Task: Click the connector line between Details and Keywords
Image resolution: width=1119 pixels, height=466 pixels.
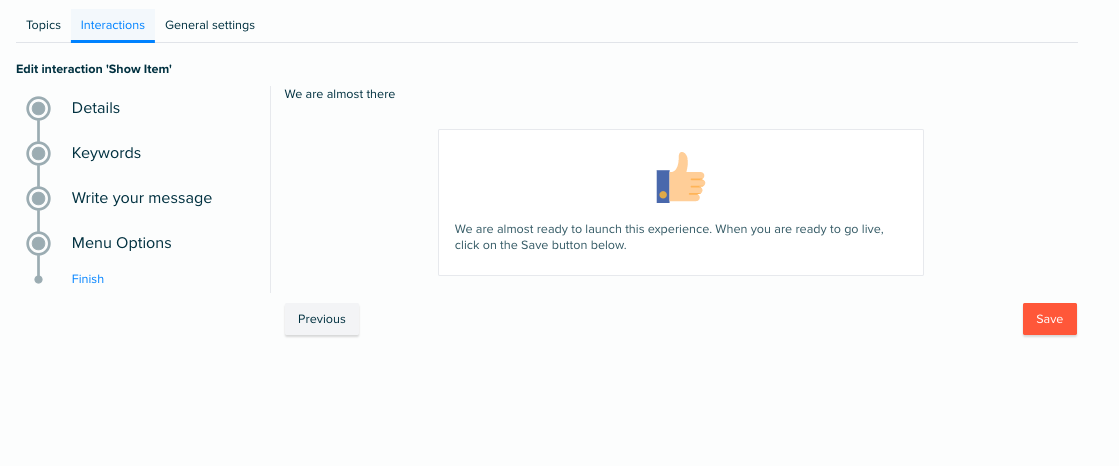Action: coord(39,131)
